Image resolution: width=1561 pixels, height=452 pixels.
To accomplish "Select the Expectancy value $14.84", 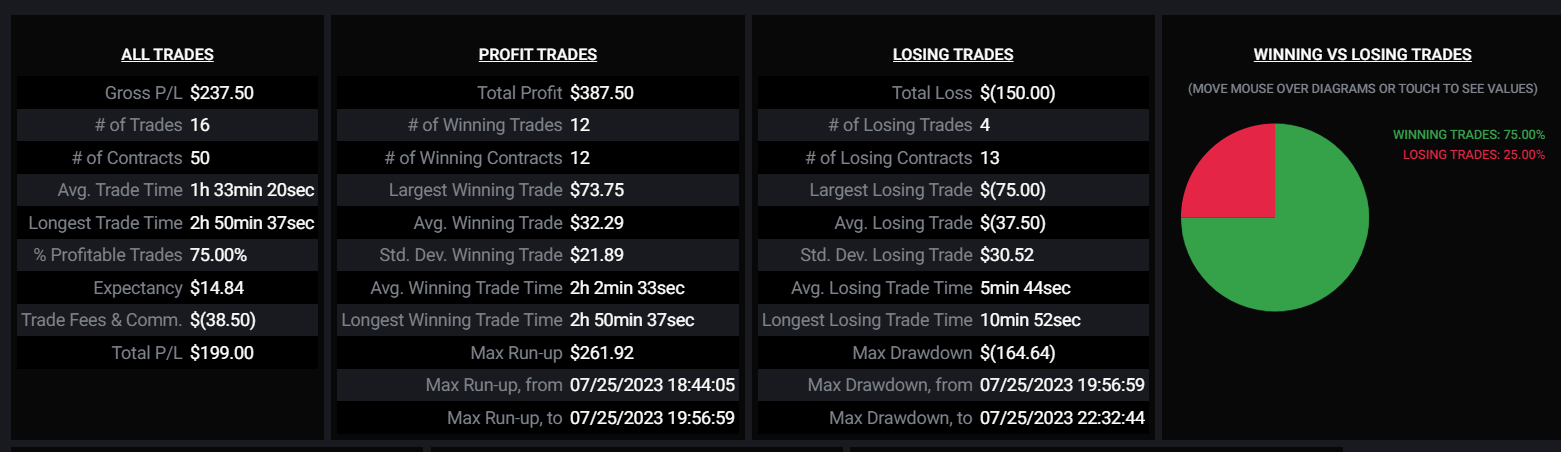I will click(x=217, y=288).
